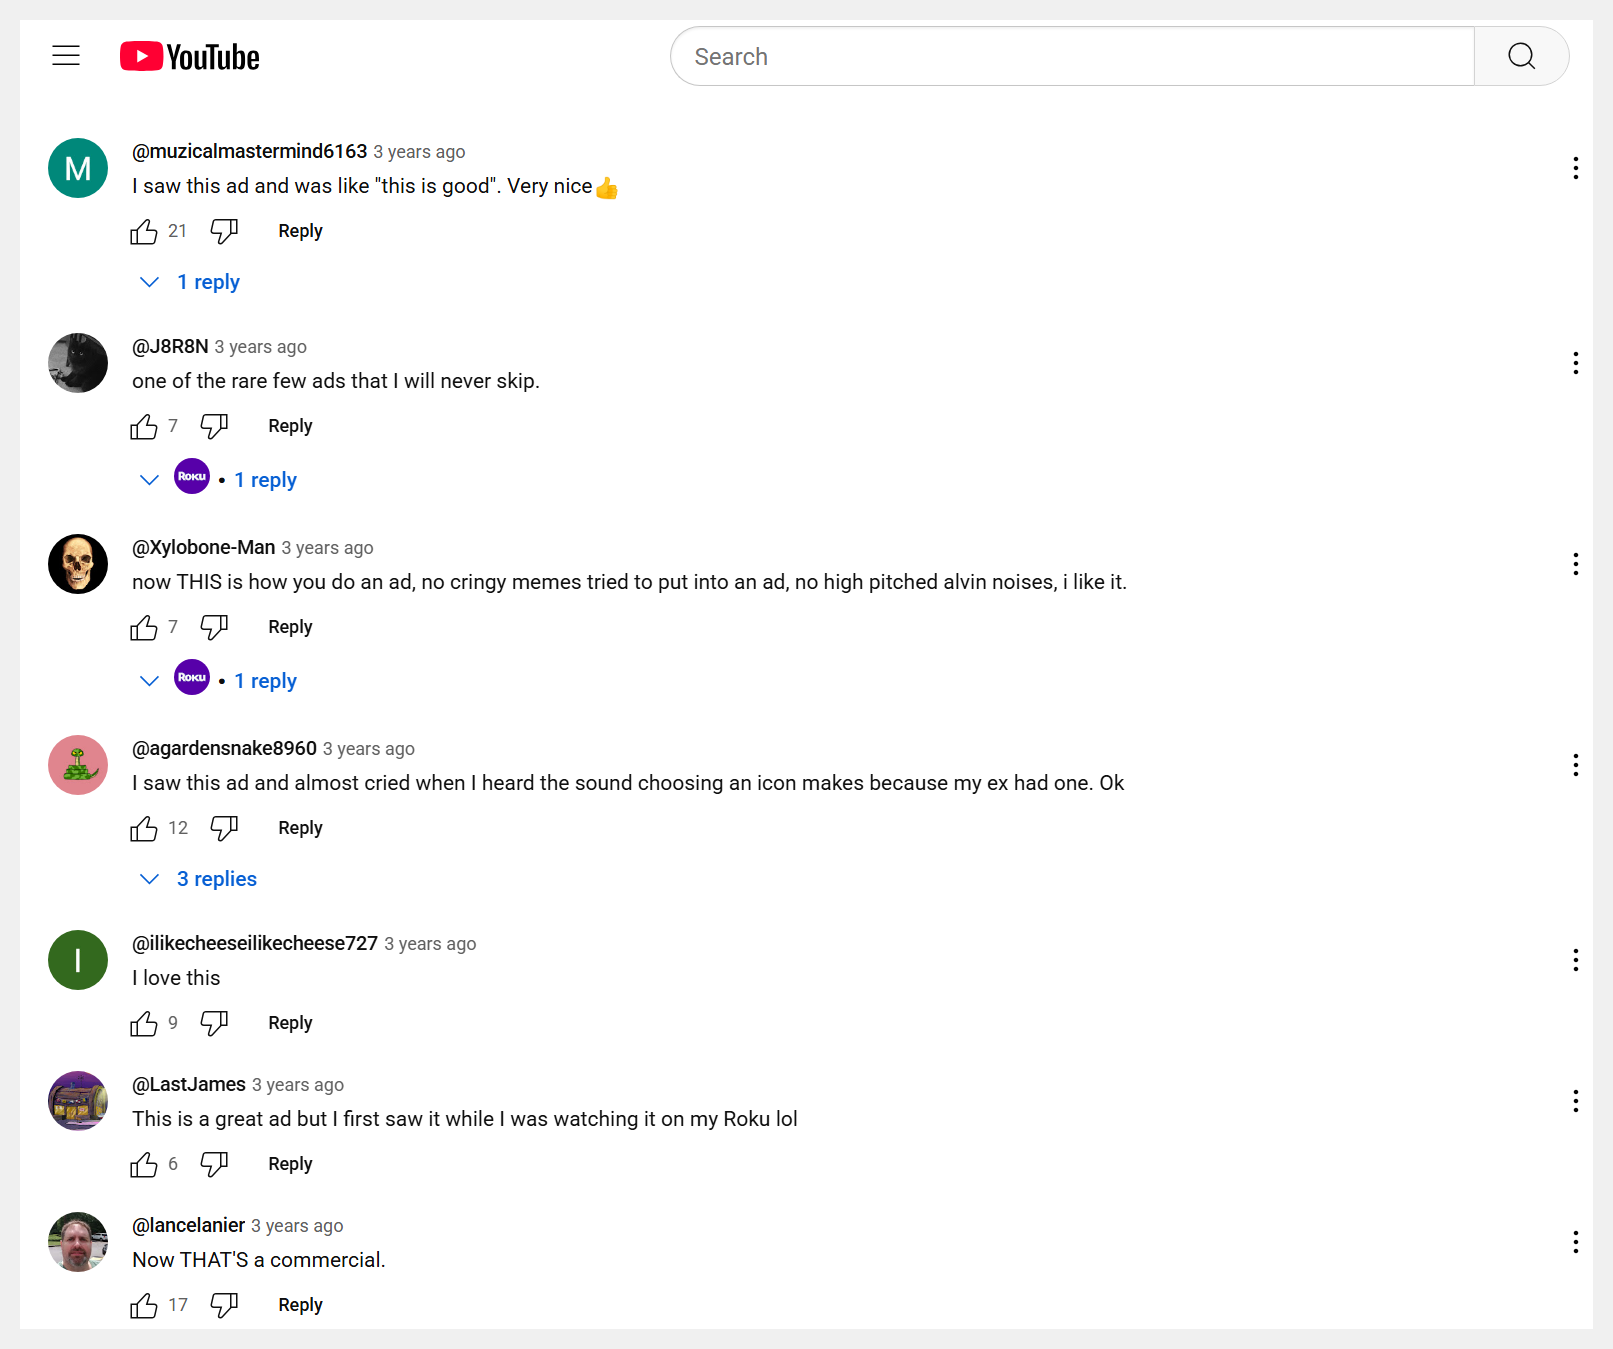Screen dimensions: 1613x1349
Task: Open options menu for @muzicalmastermind6163's comment
Action: click(x=1575, y=168)
